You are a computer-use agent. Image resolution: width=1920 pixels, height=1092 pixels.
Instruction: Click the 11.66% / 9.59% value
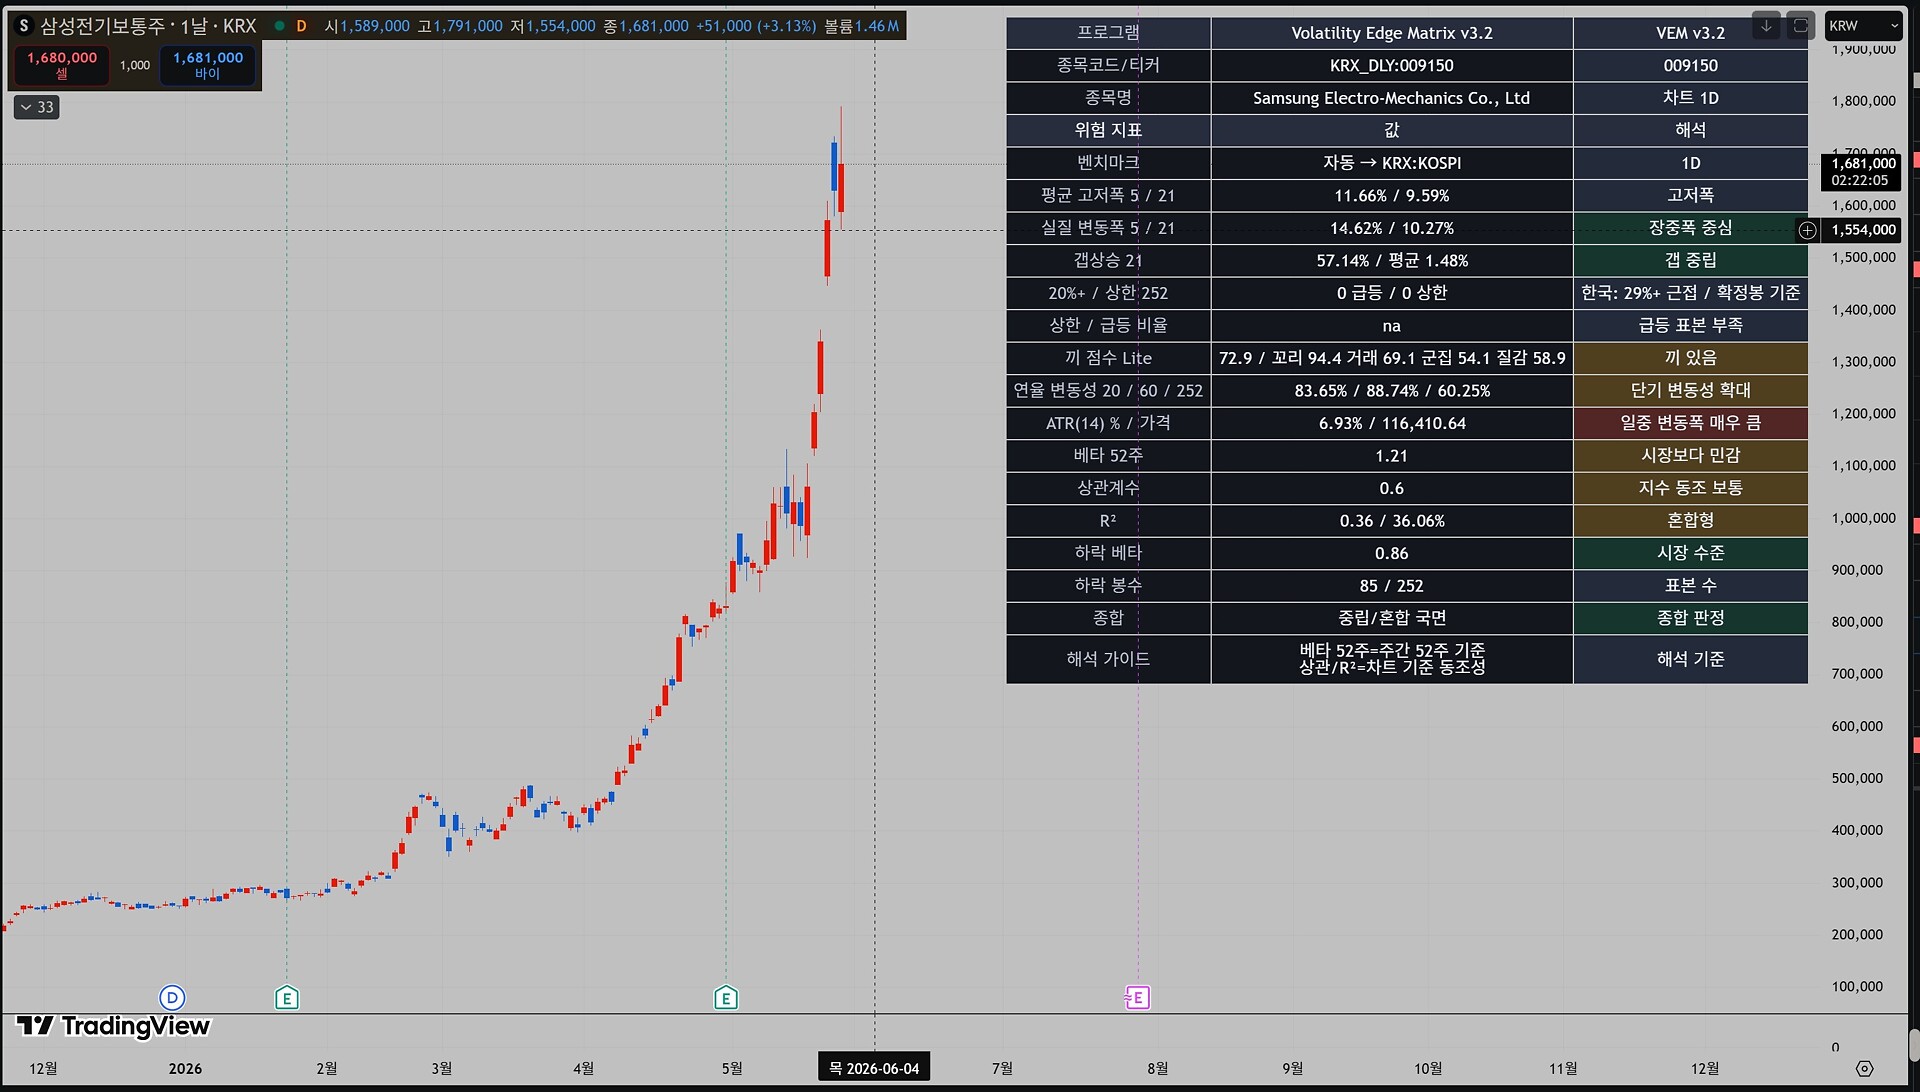click(1392, 195)
